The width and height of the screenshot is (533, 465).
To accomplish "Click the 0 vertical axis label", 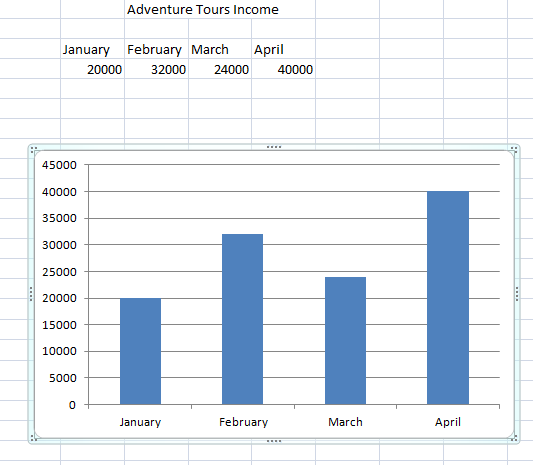I will click(x=72, y=405).
